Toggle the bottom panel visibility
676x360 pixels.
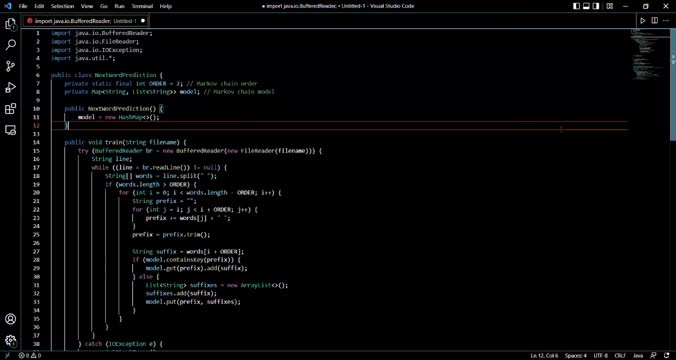pos(586,6)
